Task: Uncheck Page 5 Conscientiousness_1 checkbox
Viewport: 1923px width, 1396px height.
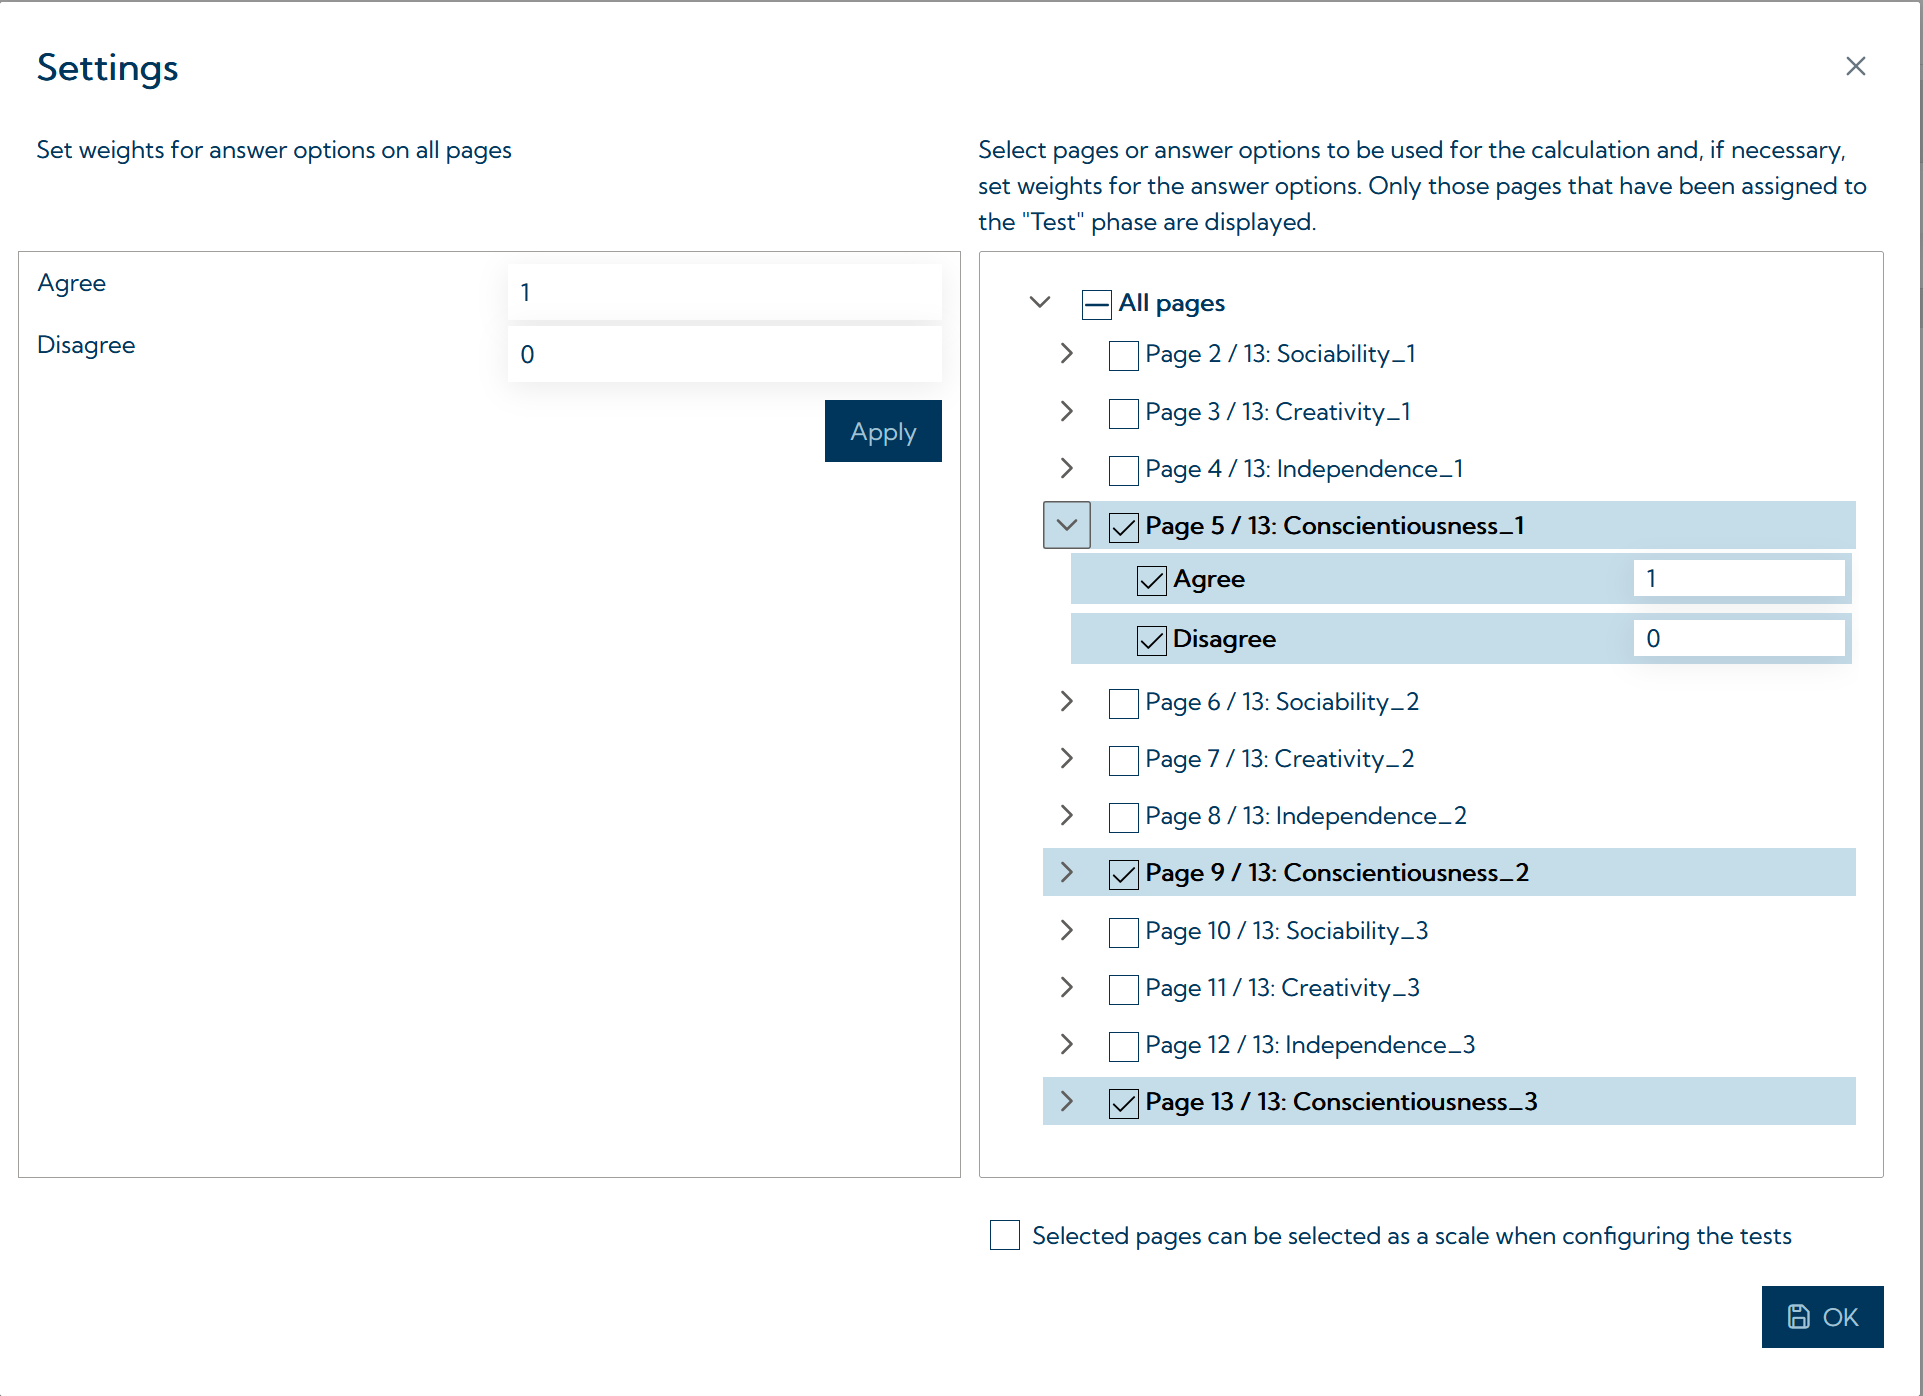Action: point(1123,527)
